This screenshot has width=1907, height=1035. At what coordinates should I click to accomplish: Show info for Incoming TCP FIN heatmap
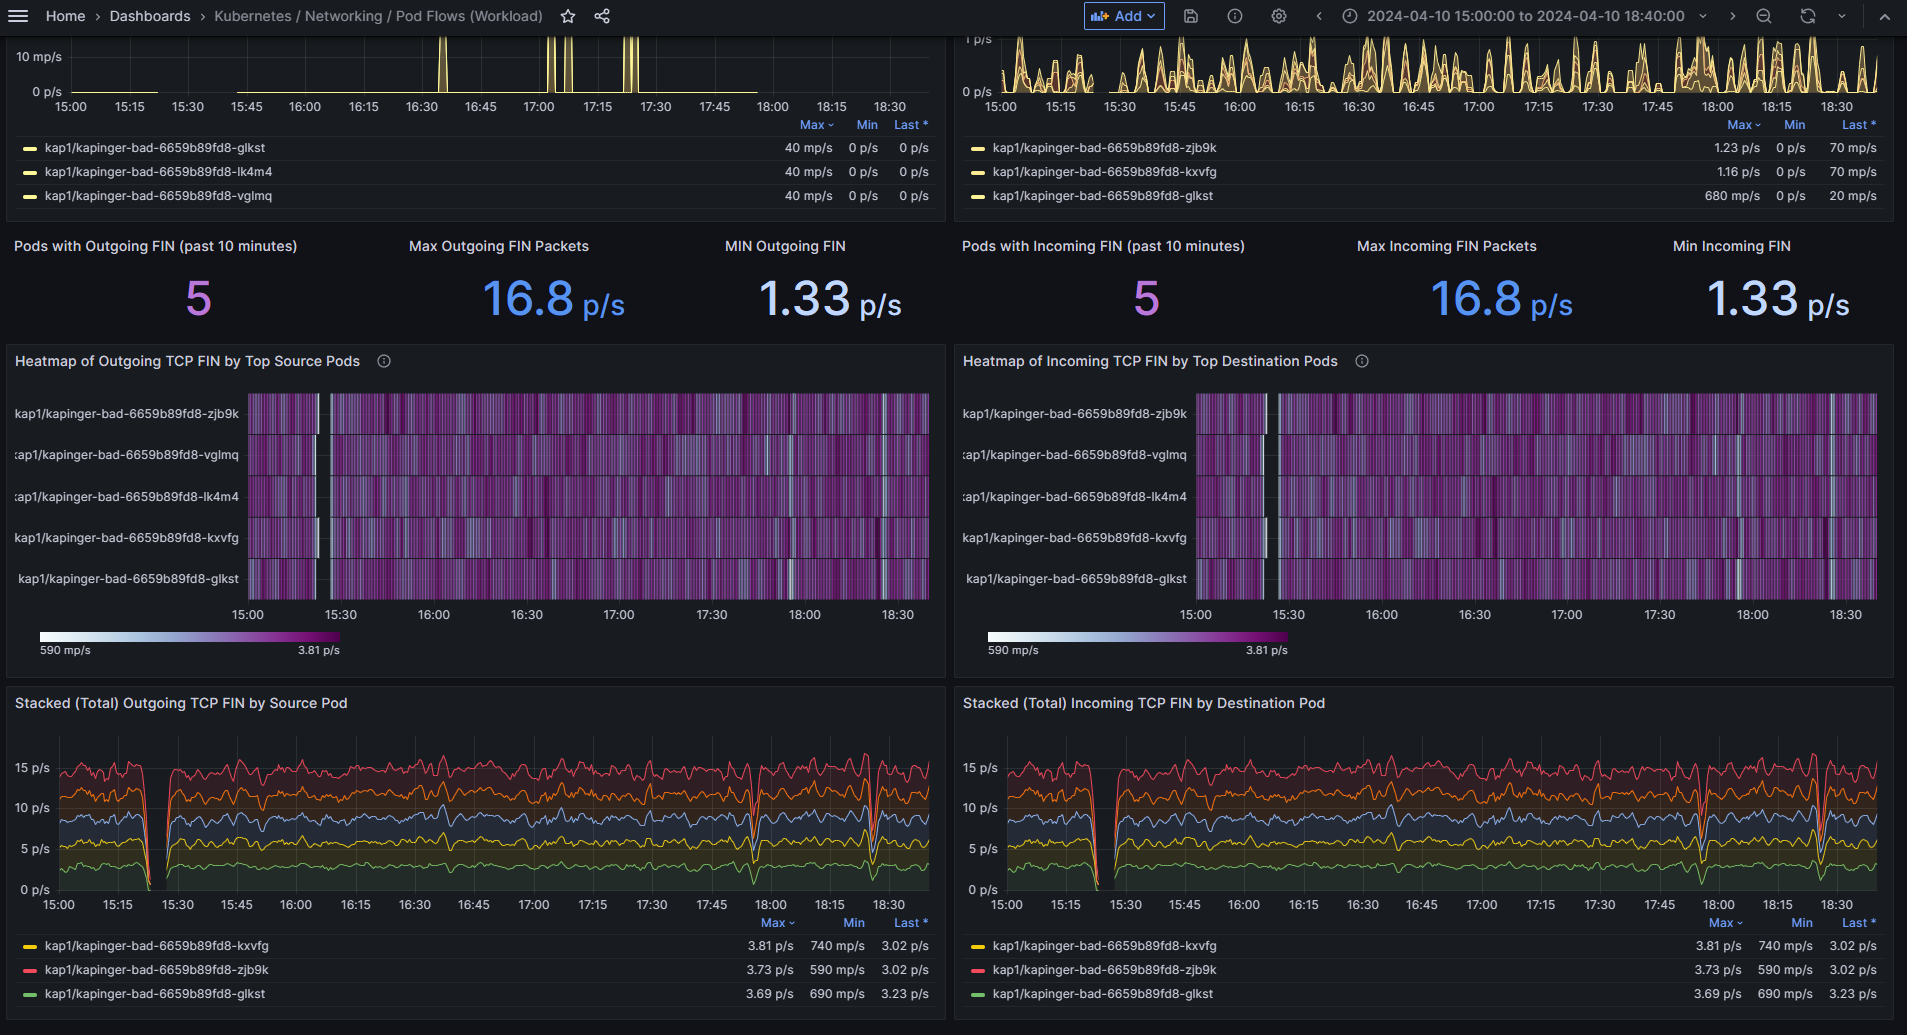click(x=1362, y=361)
